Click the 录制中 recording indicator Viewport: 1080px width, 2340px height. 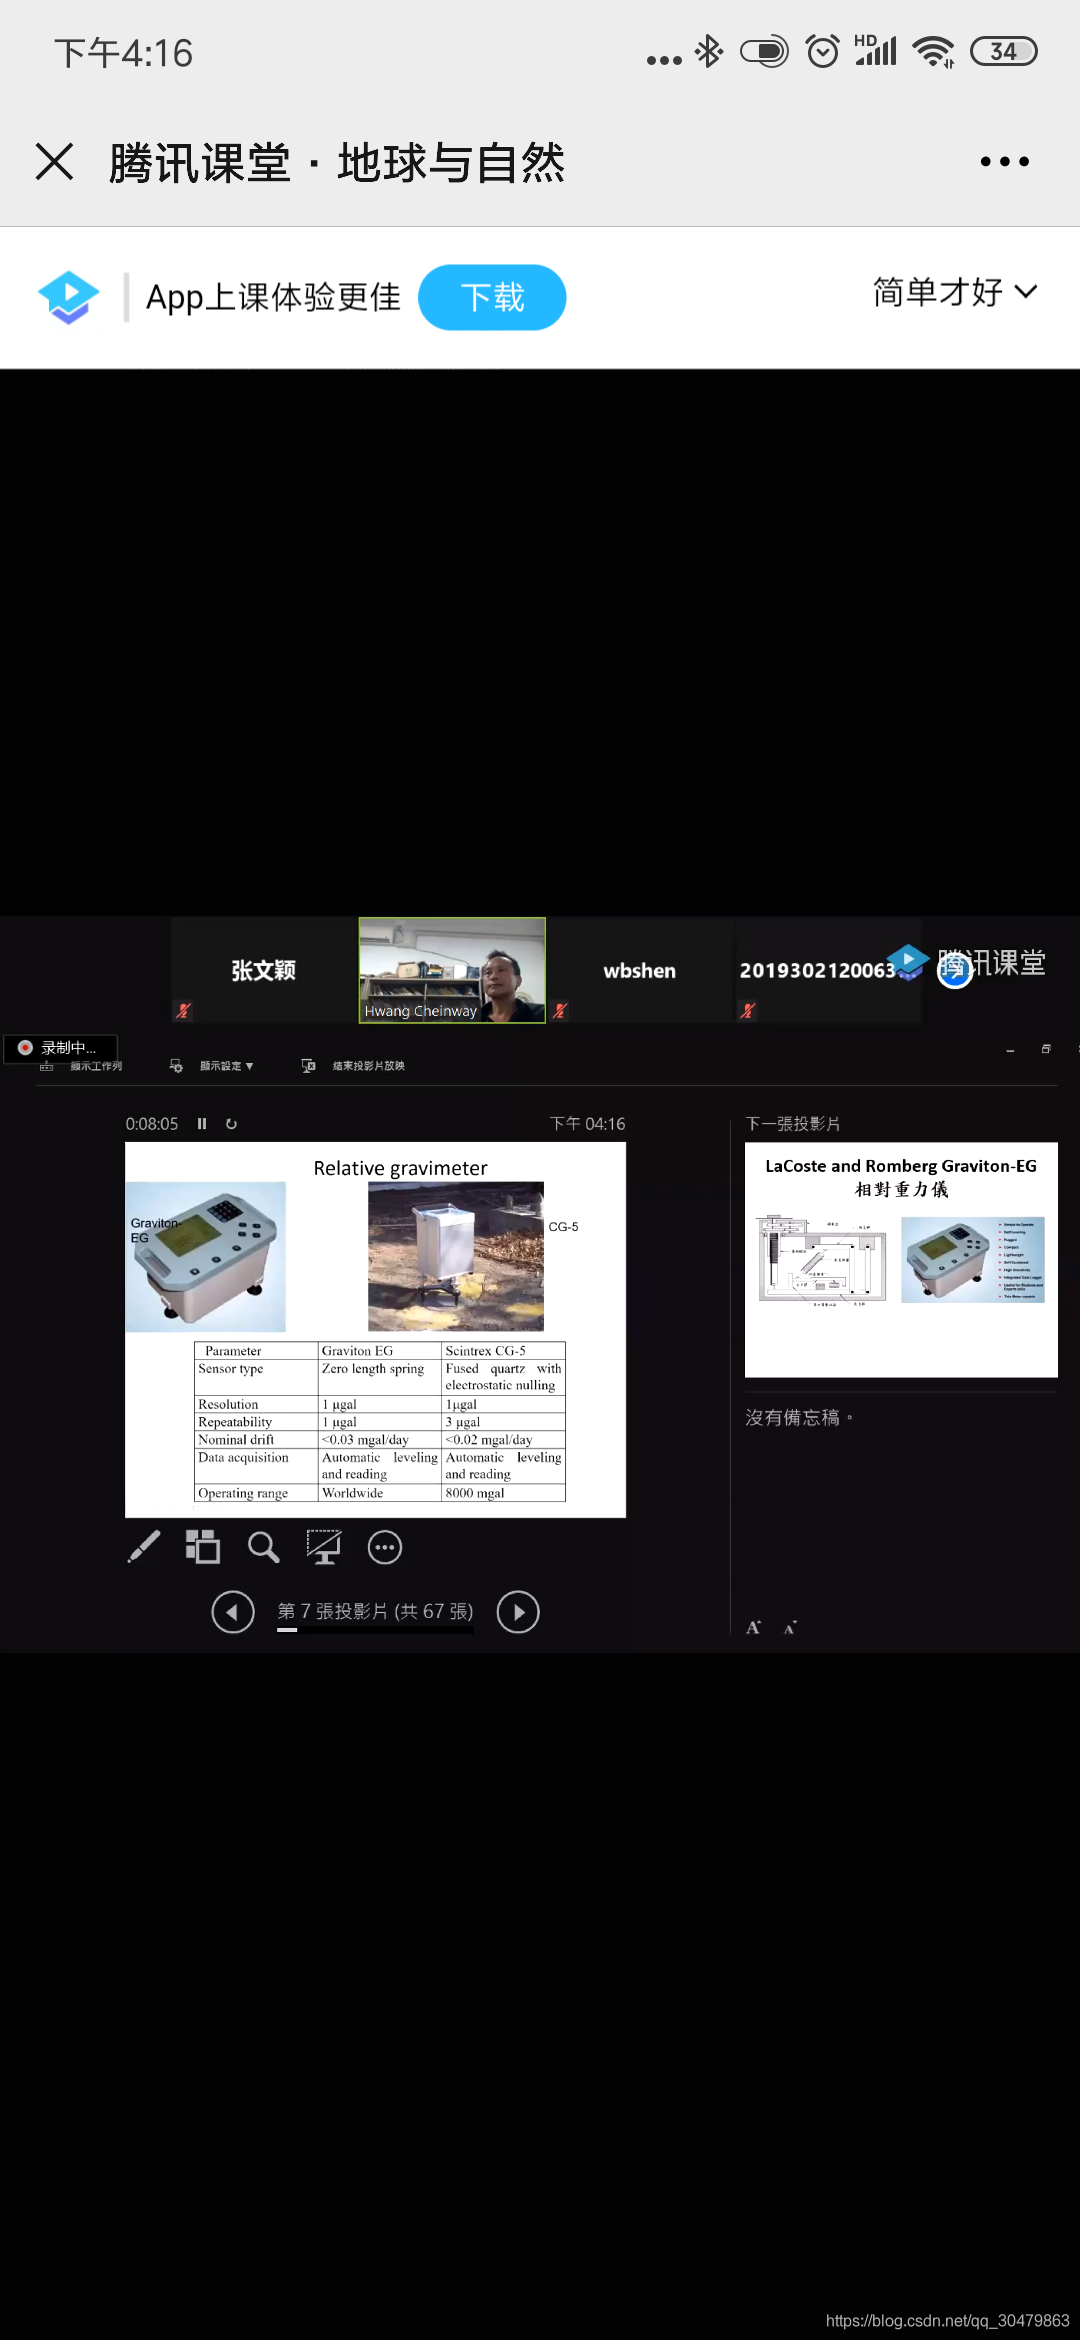[x=60, y=1047]
